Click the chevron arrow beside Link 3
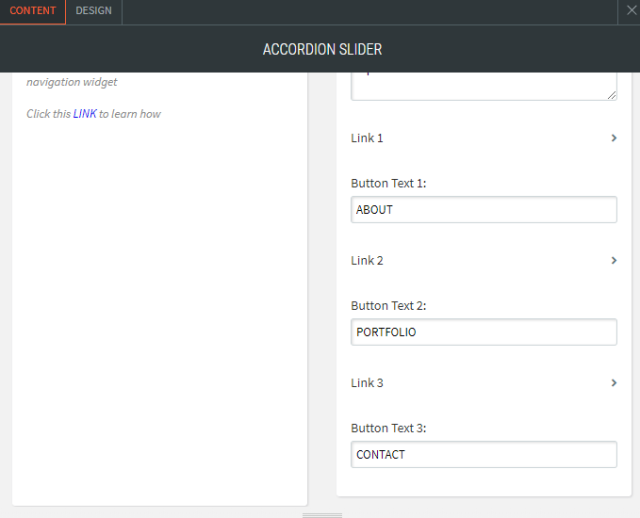This screenshot has width=640, height=518. click(x=613, y=383)
